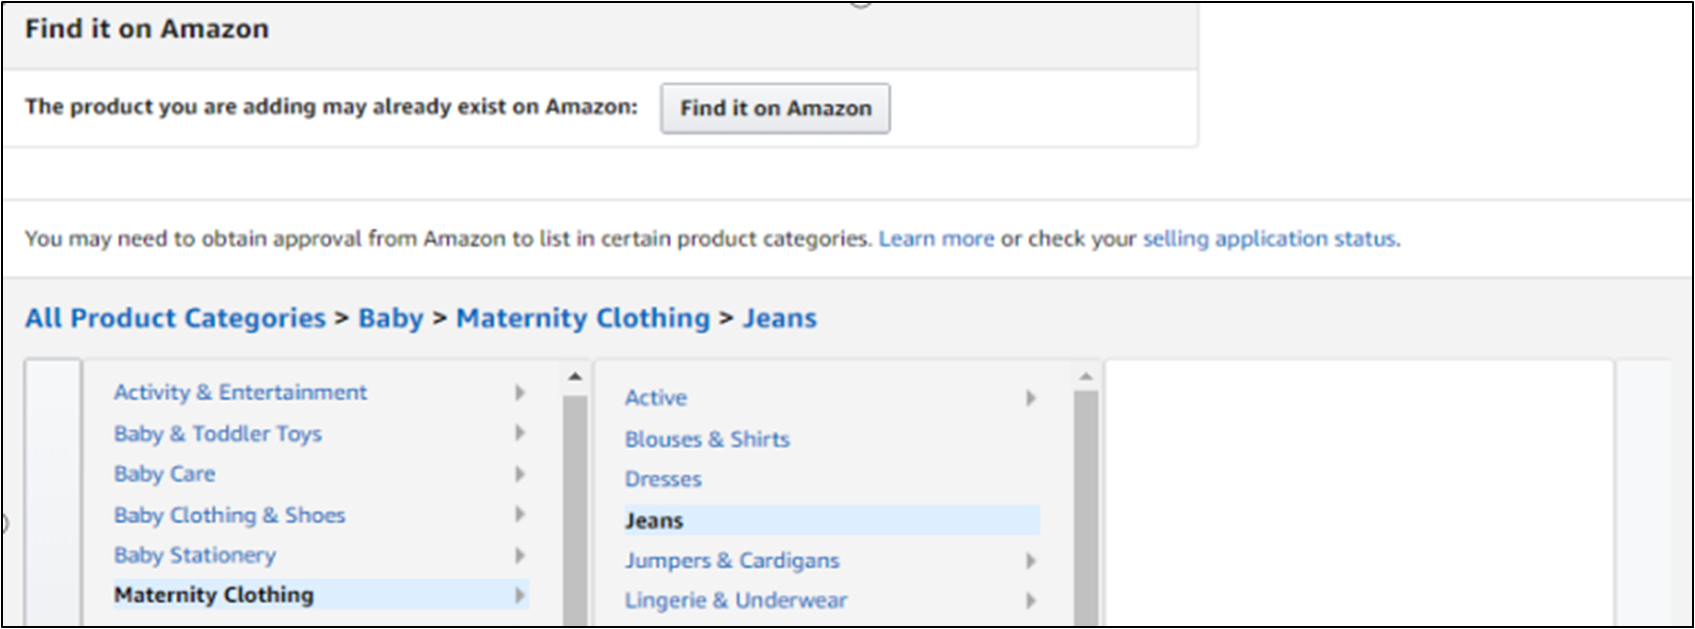Expand Baby Stationery arrow
The width and height of the screenshot is (1695, 629).
coord(520,555)
